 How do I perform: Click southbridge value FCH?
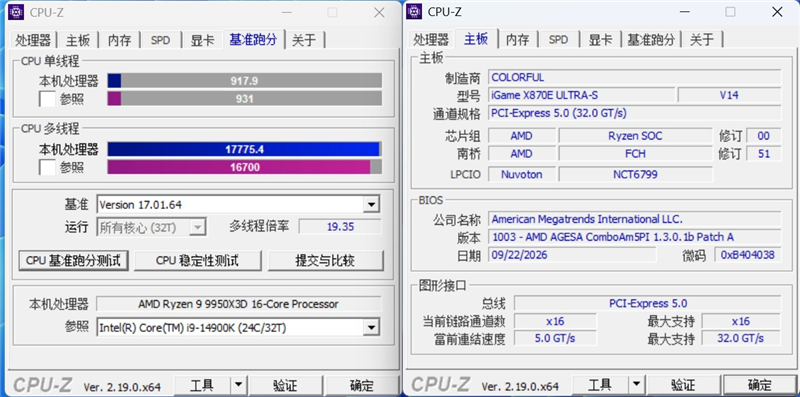[x=635, y=154]
